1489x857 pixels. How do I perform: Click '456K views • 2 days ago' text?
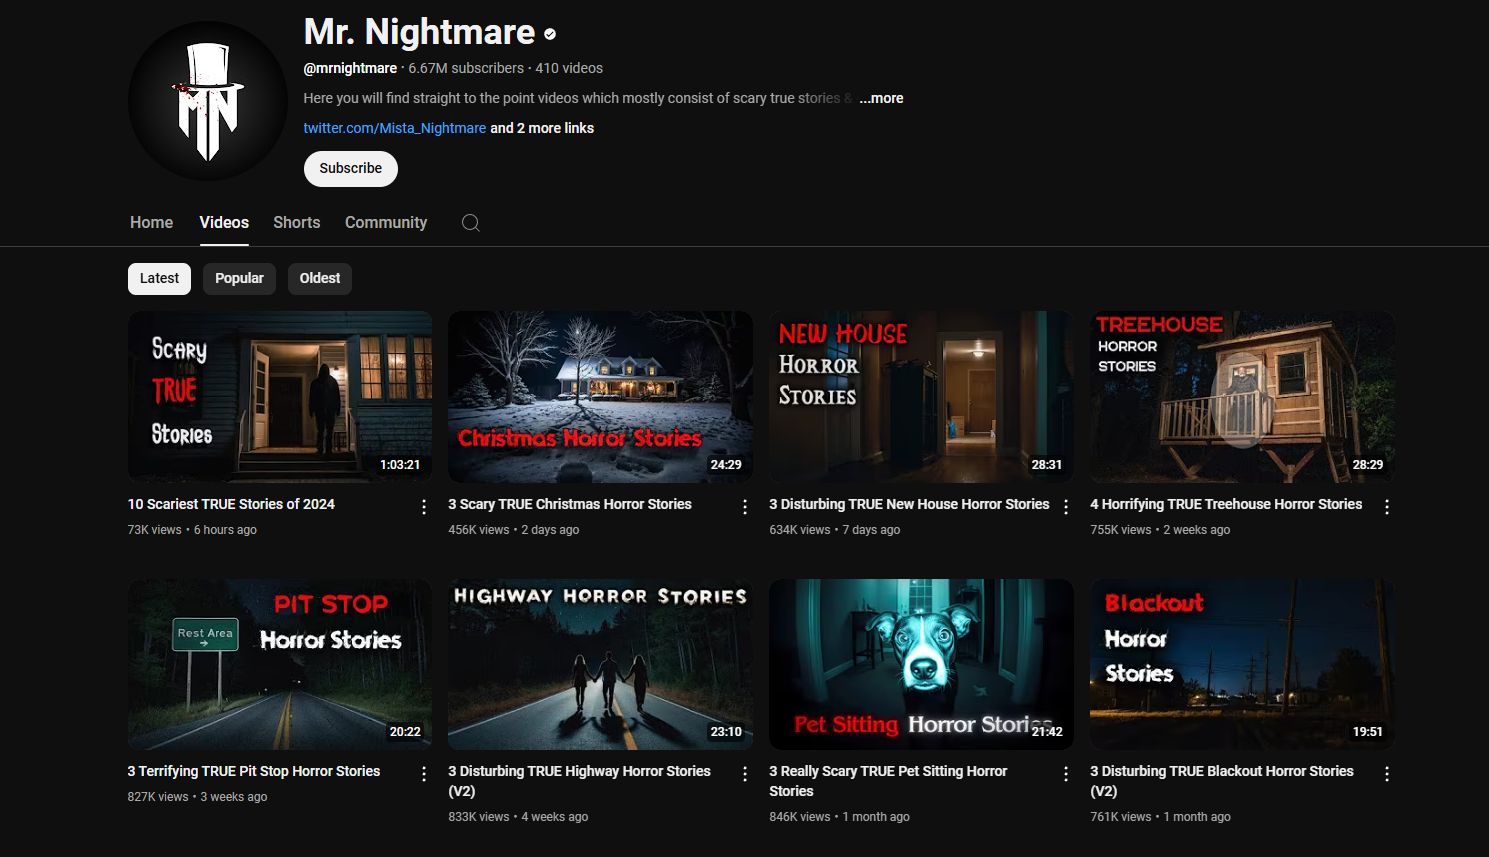(514, 530)
